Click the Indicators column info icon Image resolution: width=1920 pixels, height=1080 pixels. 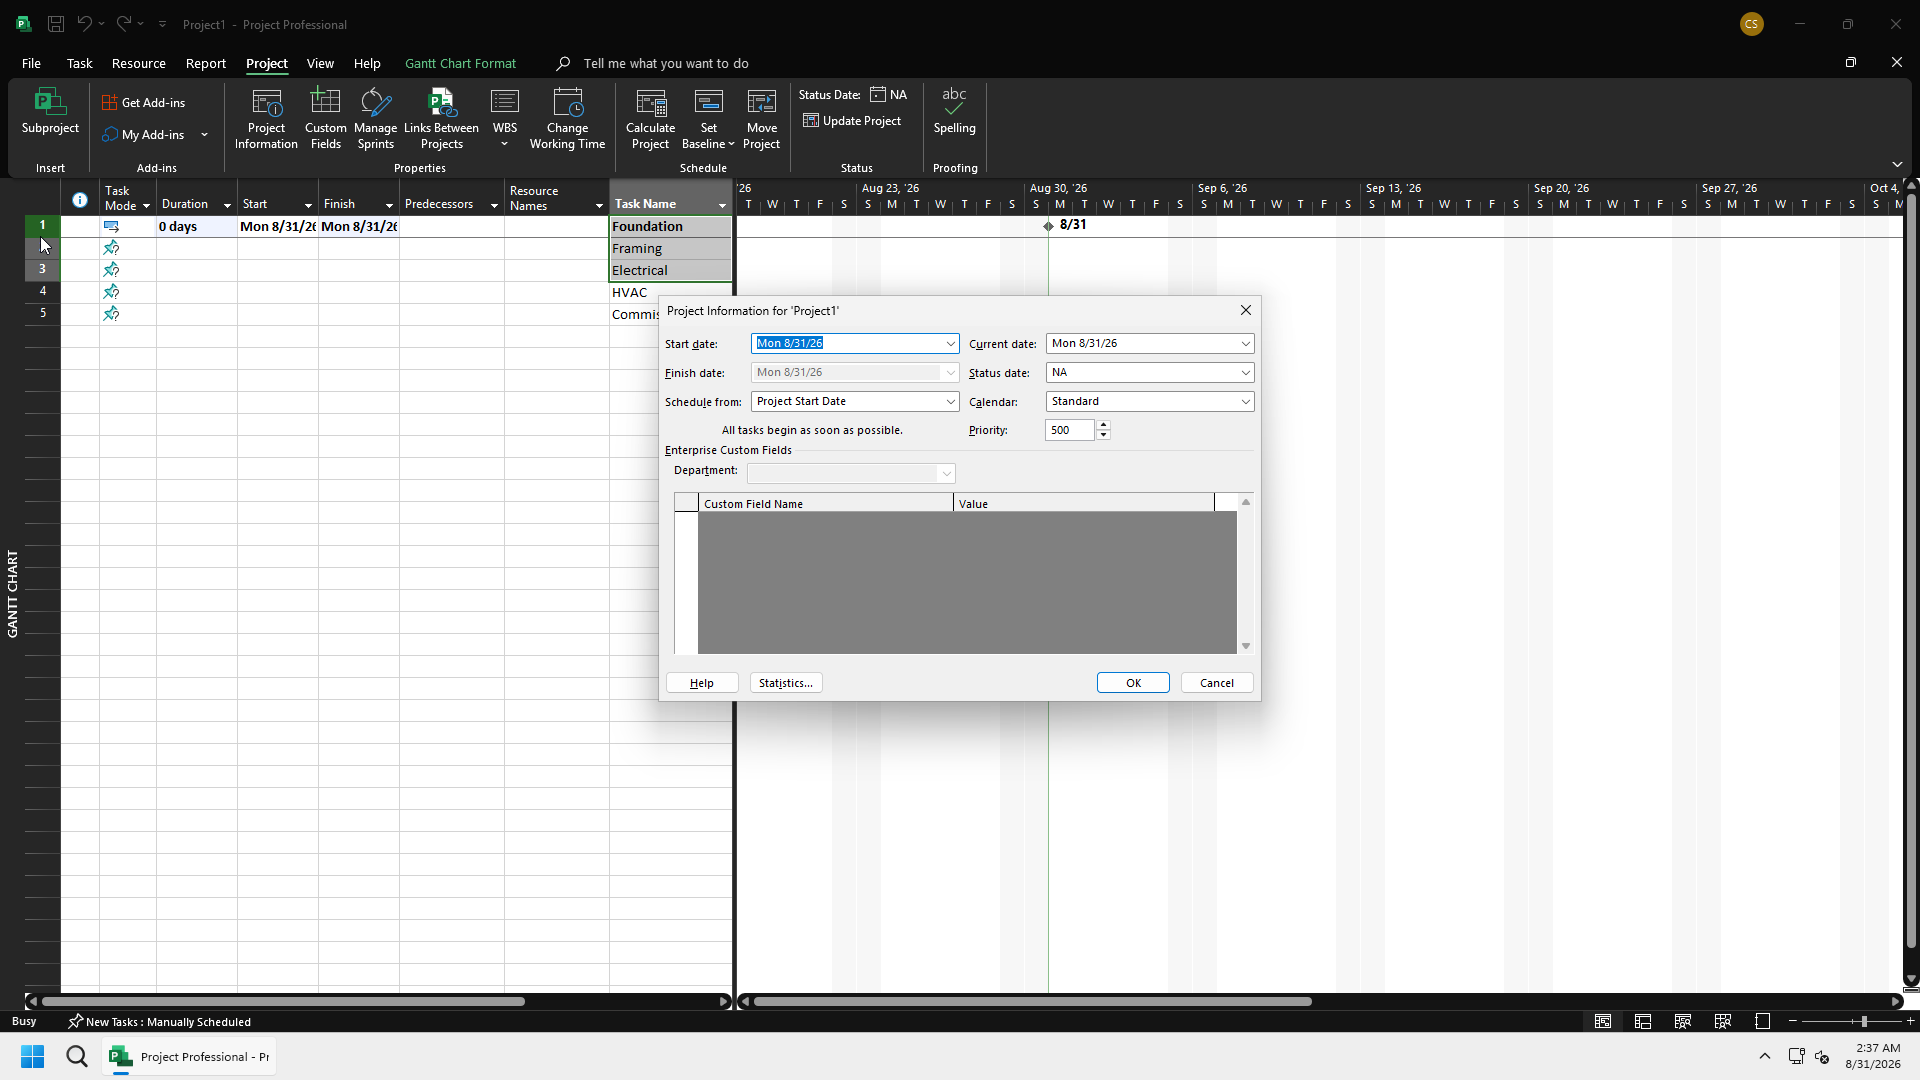tap(80, 199)
